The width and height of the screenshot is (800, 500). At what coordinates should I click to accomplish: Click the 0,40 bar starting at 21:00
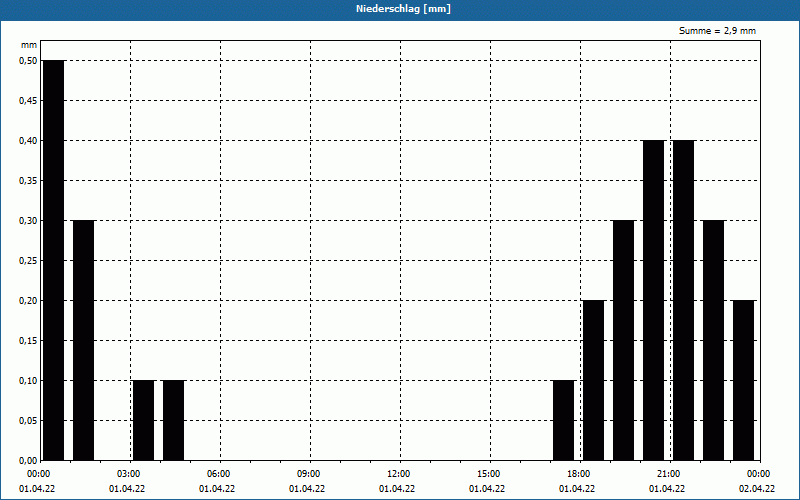[684, 301]
